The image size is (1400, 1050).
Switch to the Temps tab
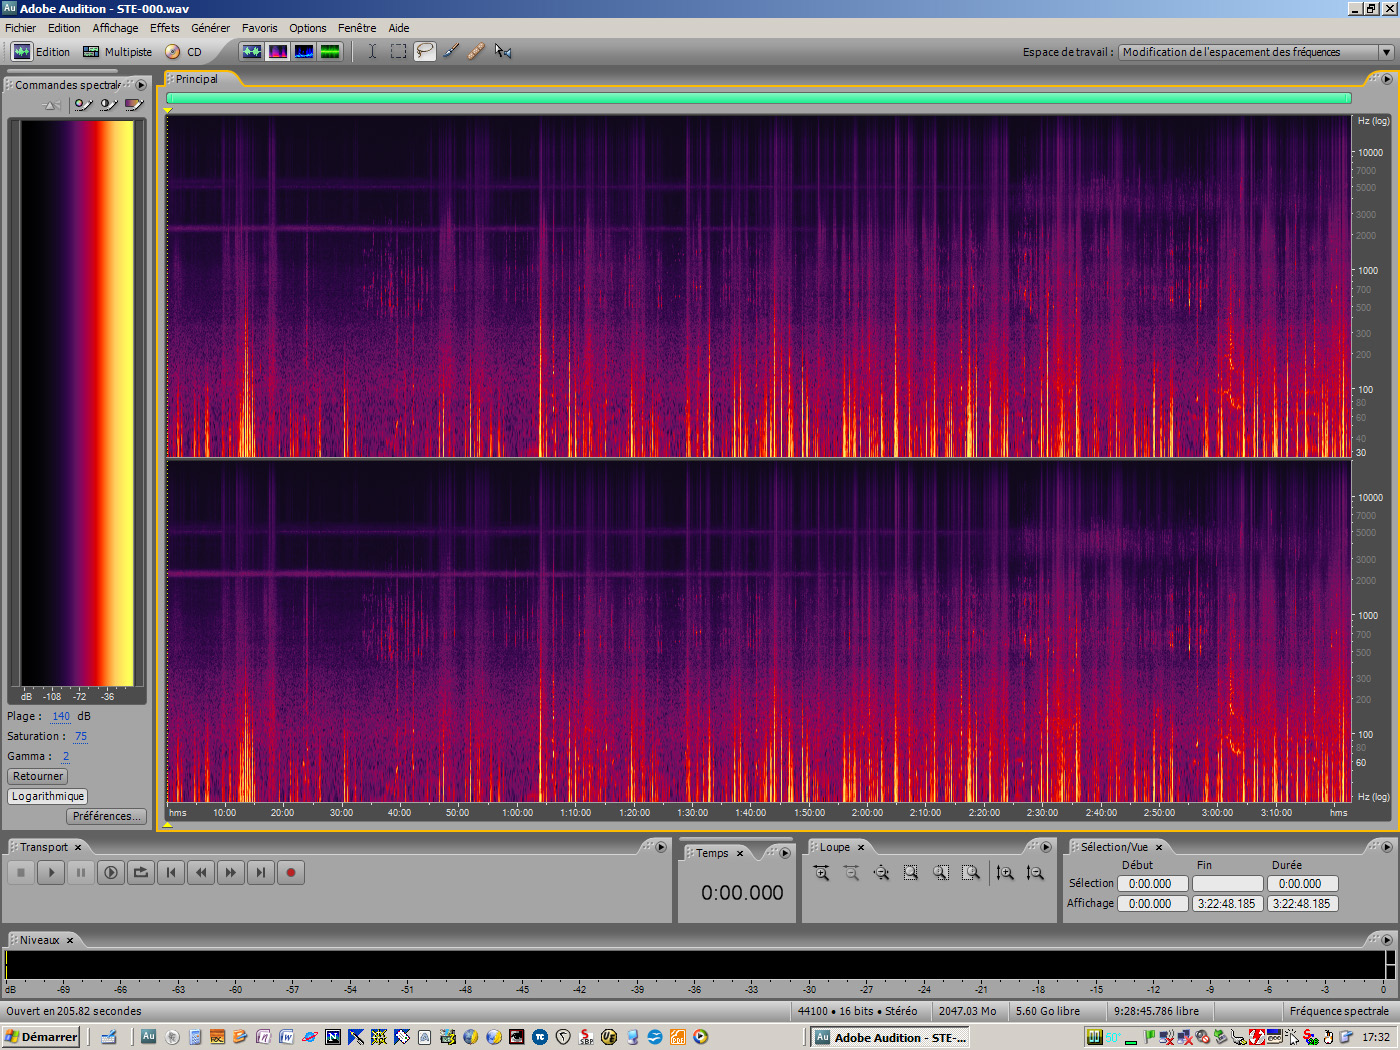pos(714,853)
